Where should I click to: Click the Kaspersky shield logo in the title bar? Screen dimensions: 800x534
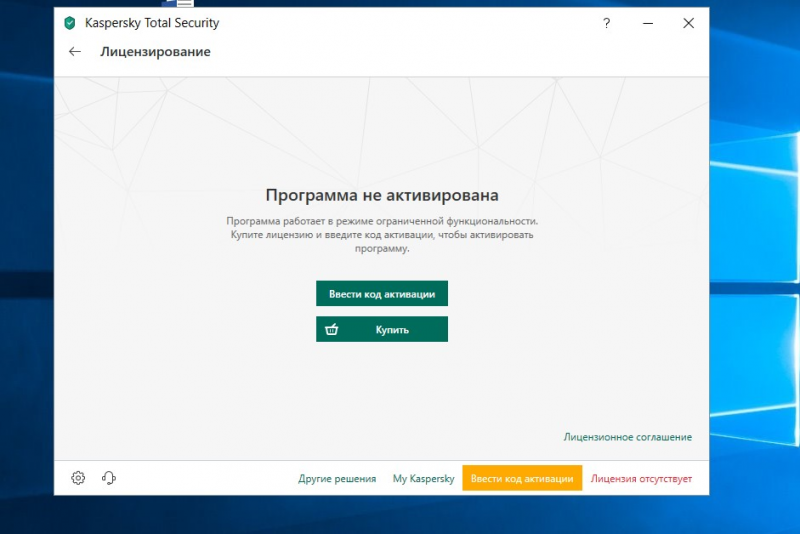(70, 23)
